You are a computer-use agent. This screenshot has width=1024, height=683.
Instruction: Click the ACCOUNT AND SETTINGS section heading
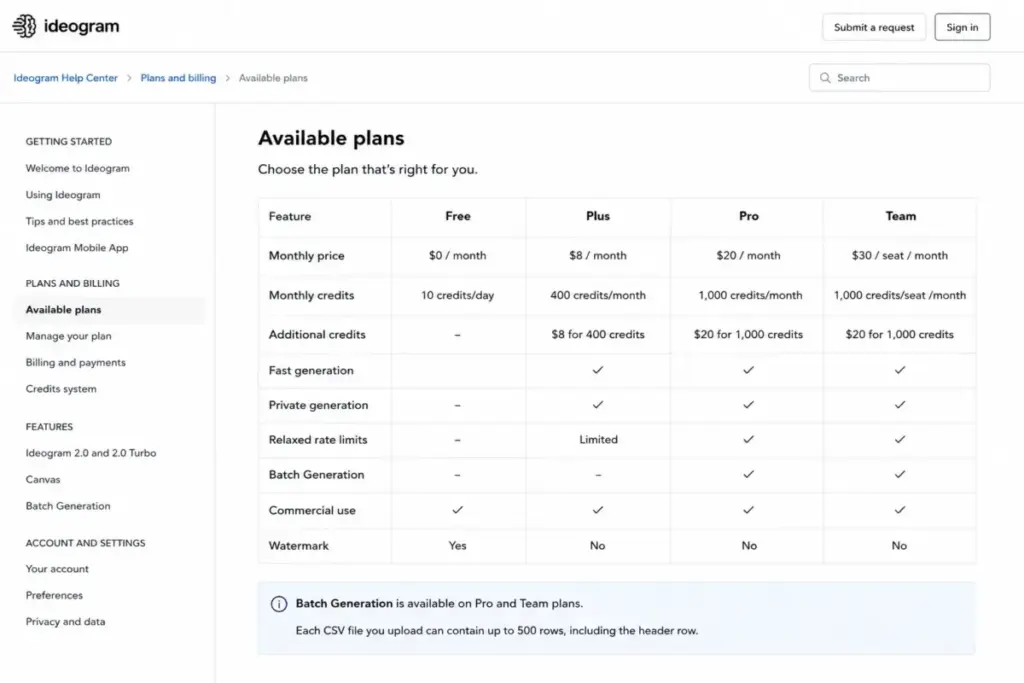[86, 543]
